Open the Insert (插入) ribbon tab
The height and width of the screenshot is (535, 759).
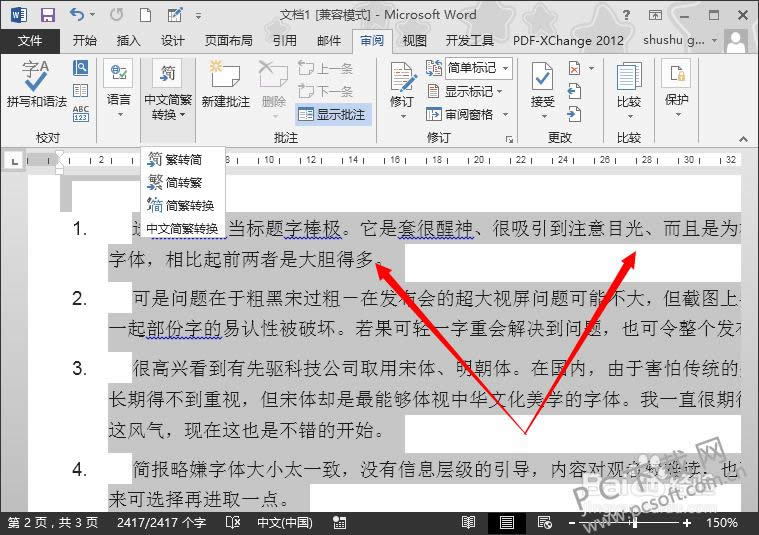pos(128,41)
